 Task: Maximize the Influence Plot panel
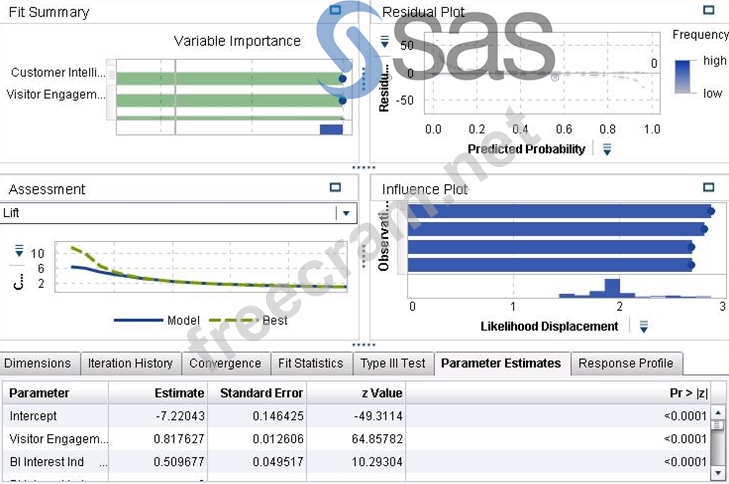coord(709,187)
